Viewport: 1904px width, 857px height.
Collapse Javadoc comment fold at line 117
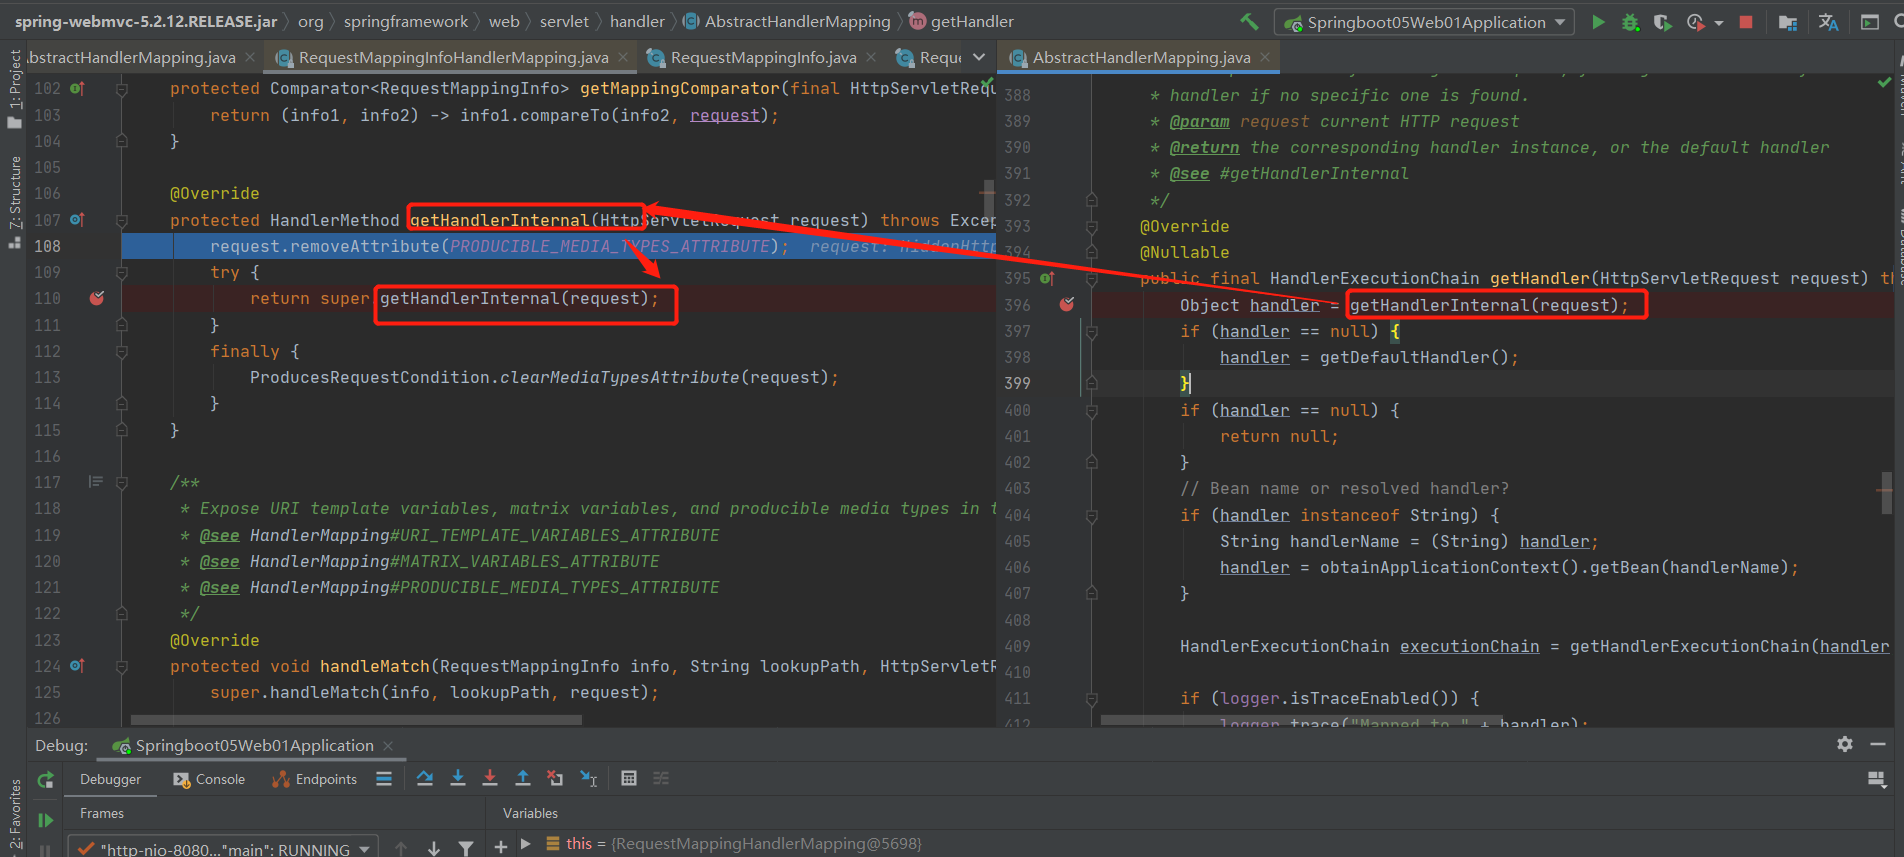(x=122, y=482)
